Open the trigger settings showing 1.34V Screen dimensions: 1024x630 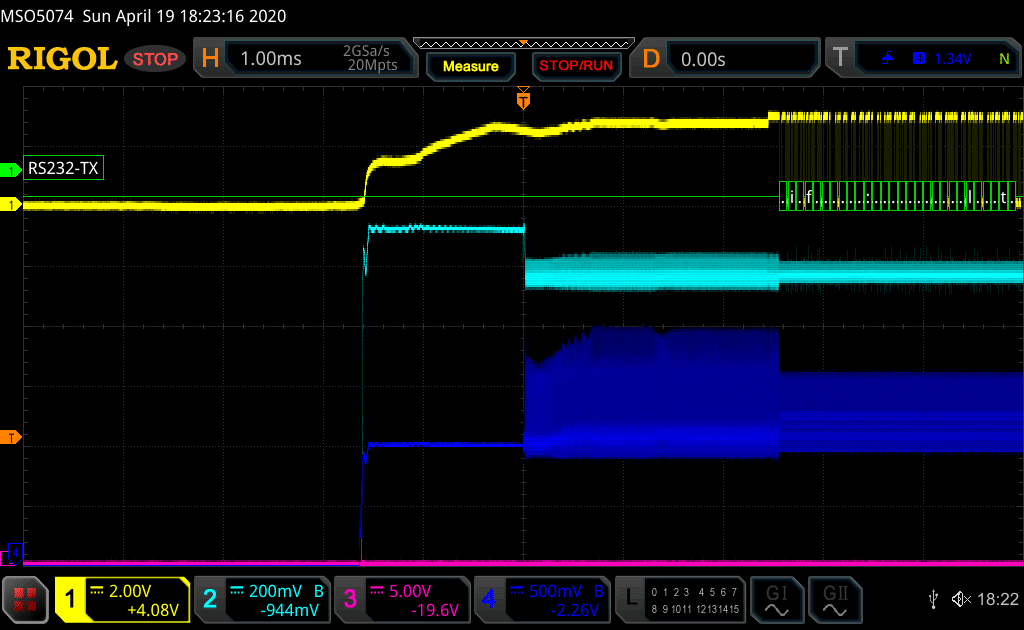921,59
